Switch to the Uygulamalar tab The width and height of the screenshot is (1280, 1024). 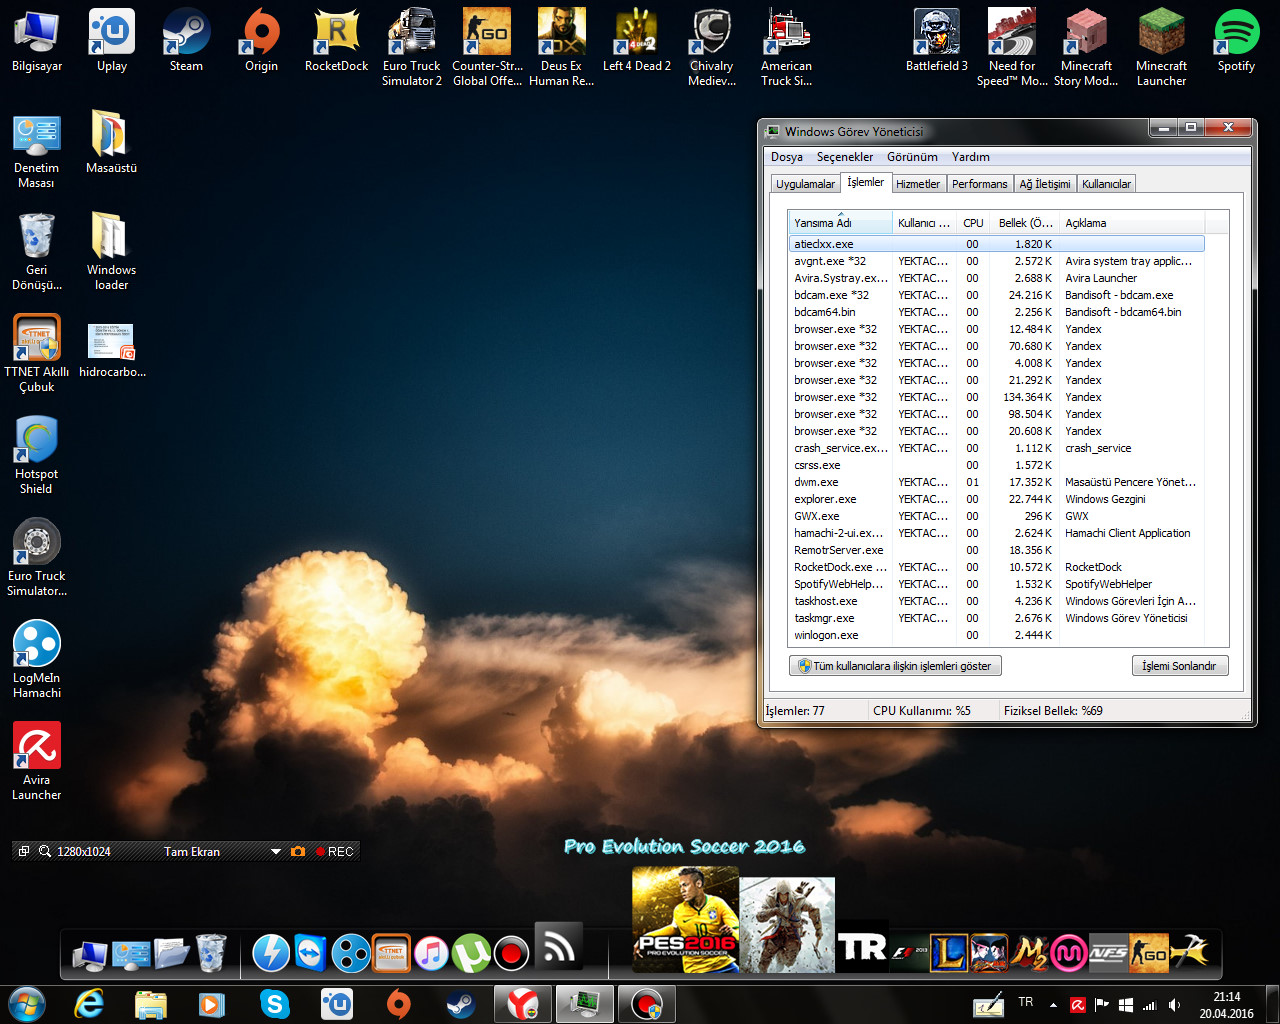[805, 184]
